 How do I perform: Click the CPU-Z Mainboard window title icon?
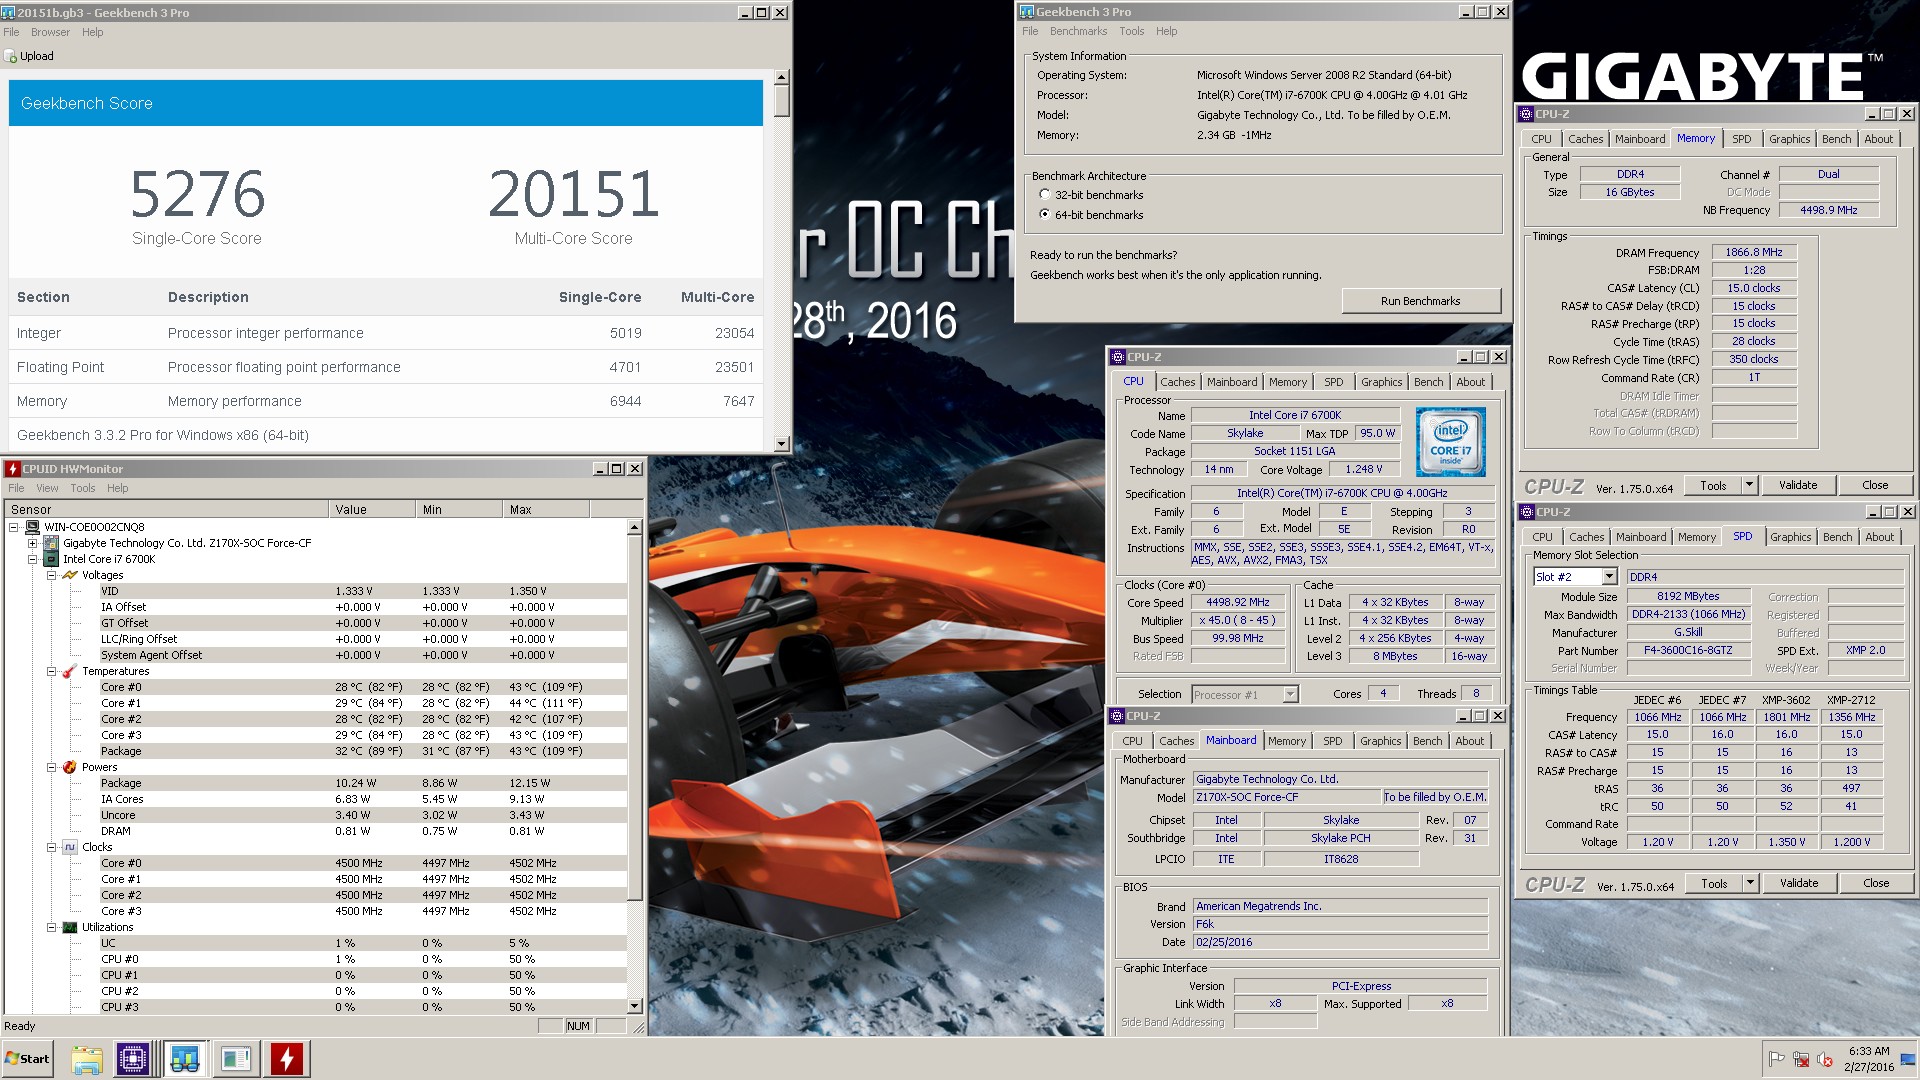1118,716
